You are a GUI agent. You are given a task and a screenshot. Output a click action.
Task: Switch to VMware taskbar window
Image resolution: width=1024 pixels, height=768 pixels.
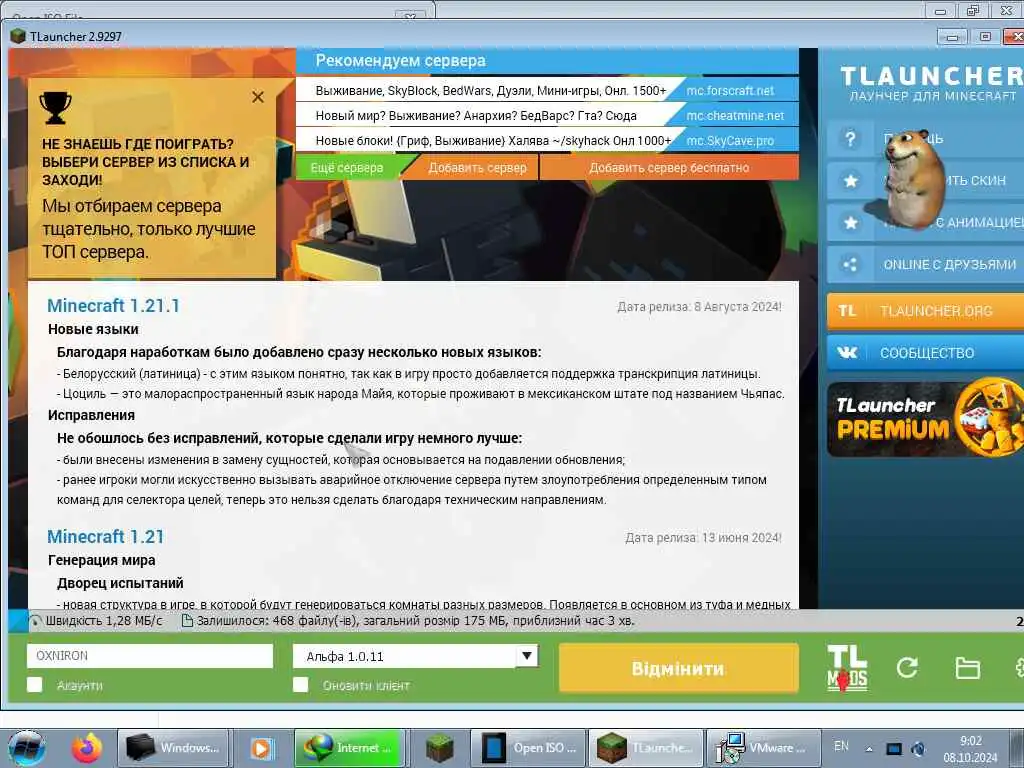763,748
